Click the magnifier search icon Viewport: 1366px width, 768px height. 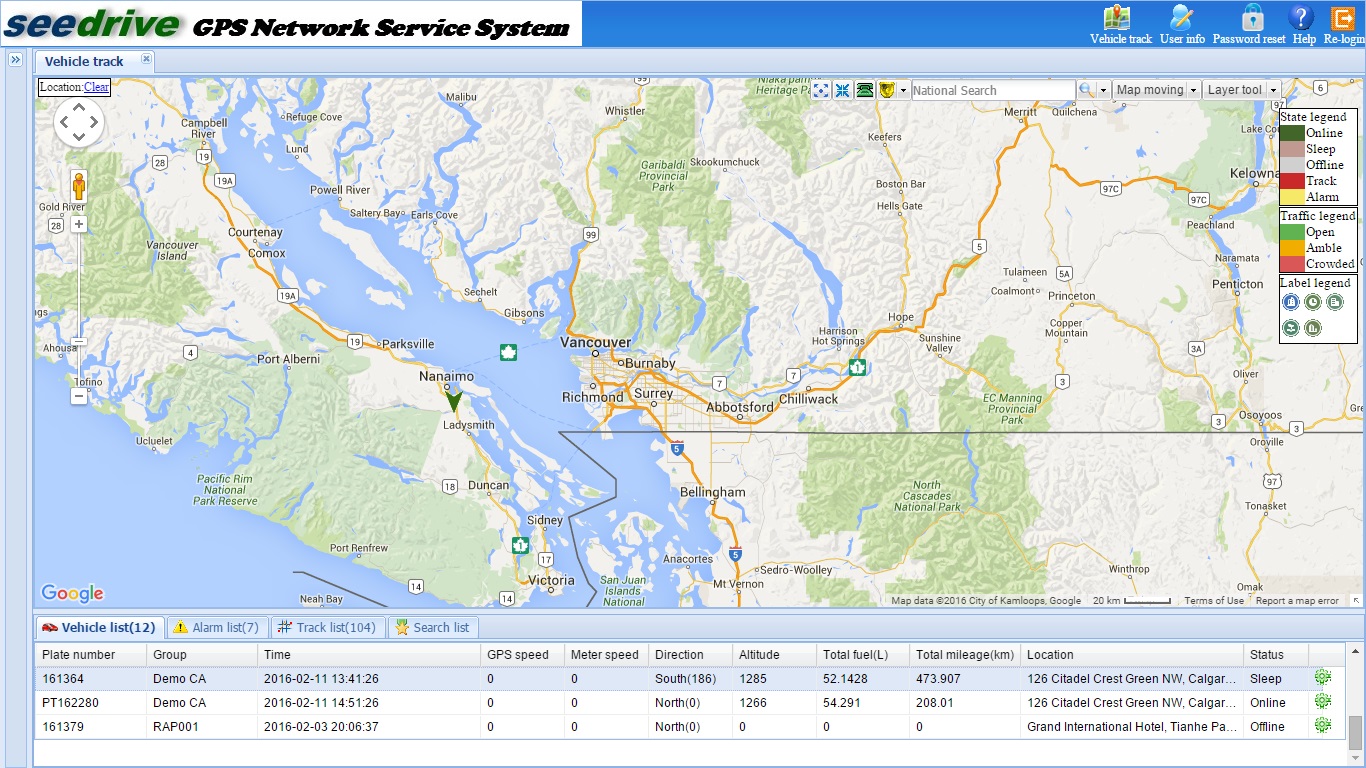point(1086,90)
